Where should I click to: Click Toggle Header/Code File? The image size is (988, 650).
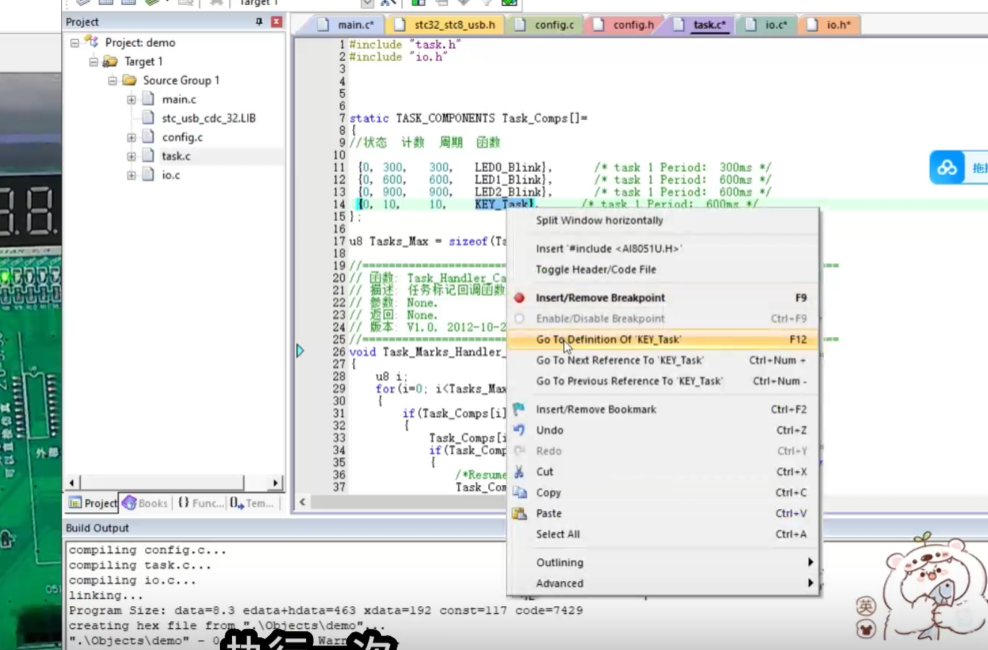tap(596, 270)
